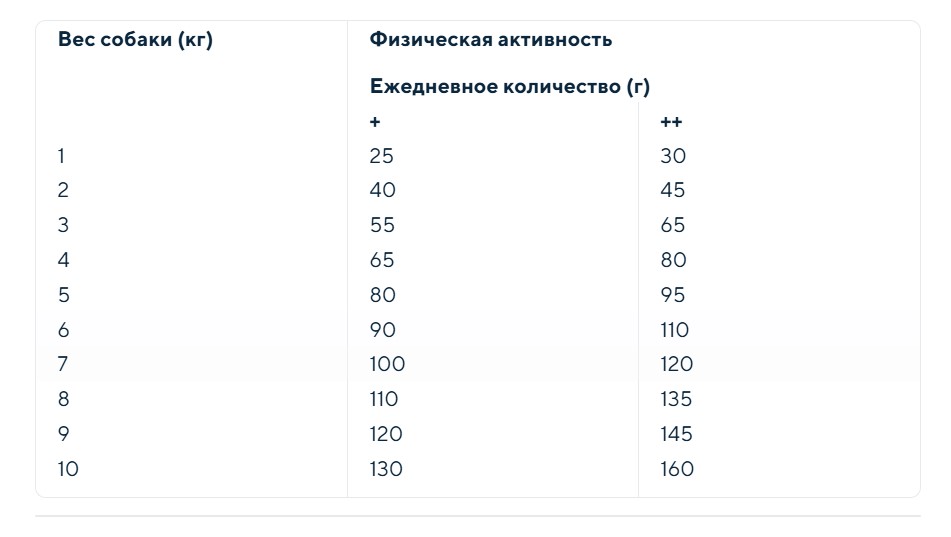Image resolution: width=951 pixels, height=537 pixels.
Task: Click the 130 grams cell for 10 kg
Action: [386, 469]
